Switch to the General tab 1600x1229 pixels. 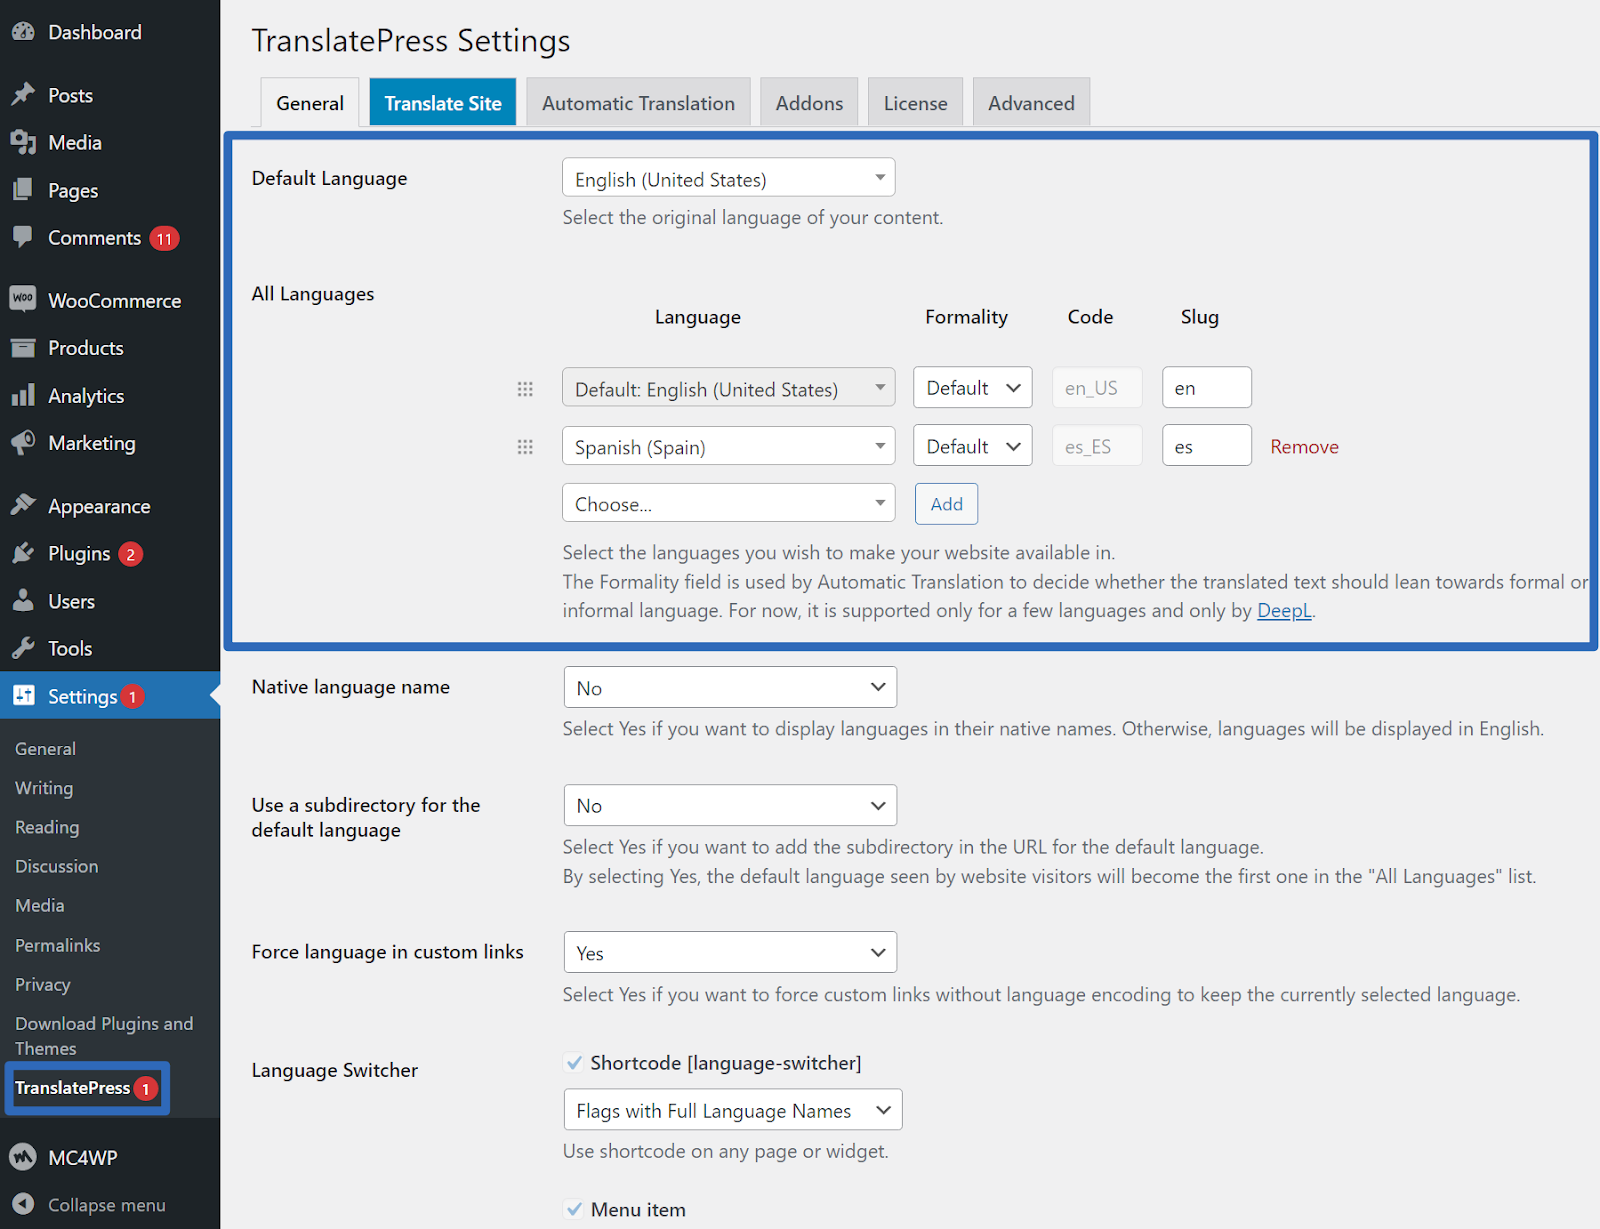click(x=310, y=103)
